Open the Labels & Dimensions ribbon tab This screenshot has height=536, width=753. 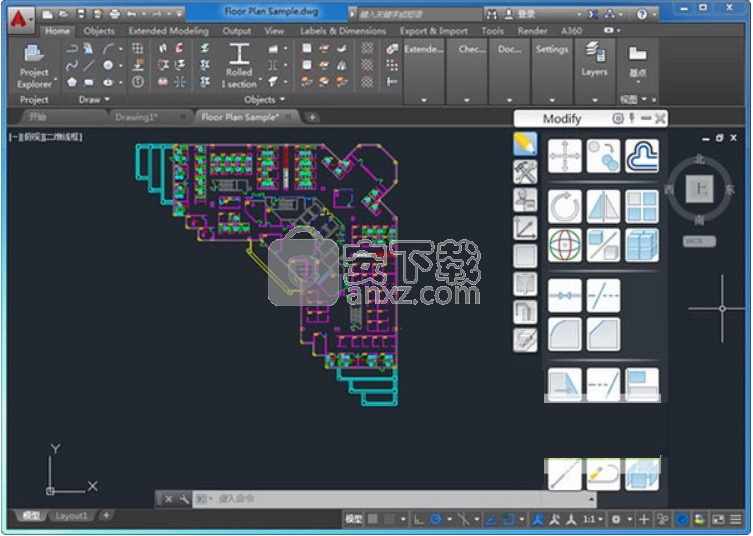point(343,31)
